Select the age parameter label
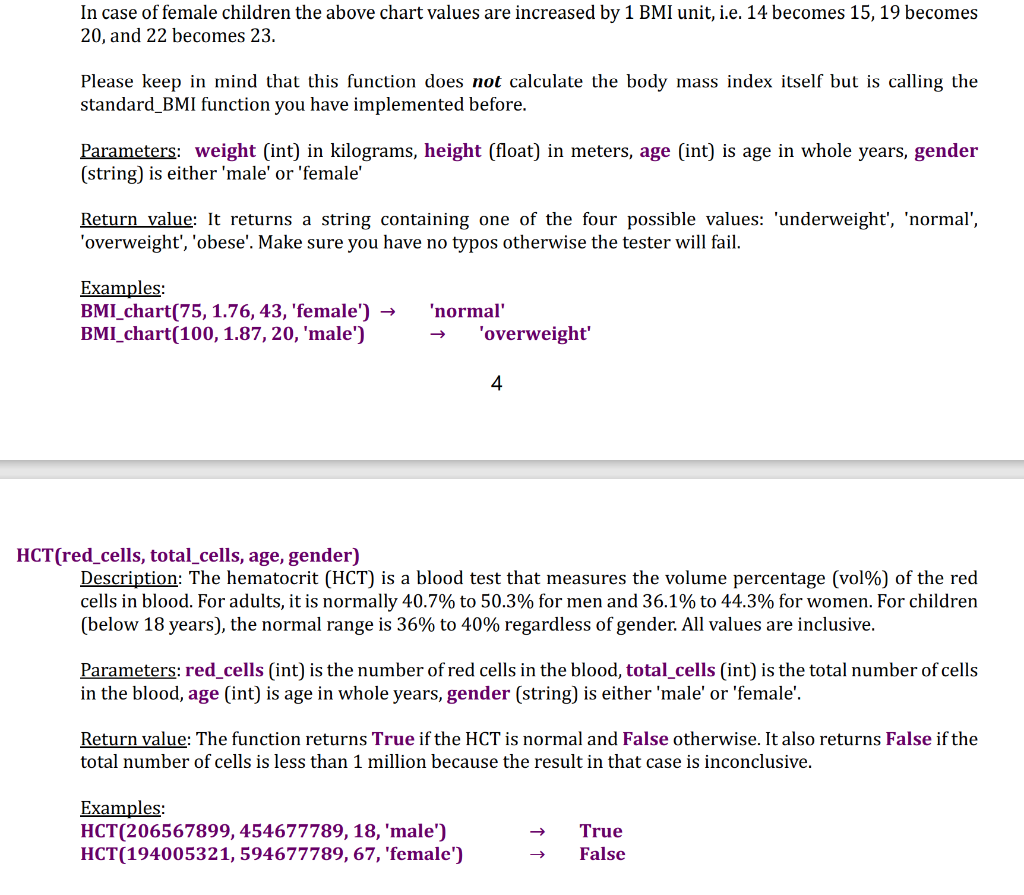The height and width of the screenshot is (895, 1024). tap(655, 151)
